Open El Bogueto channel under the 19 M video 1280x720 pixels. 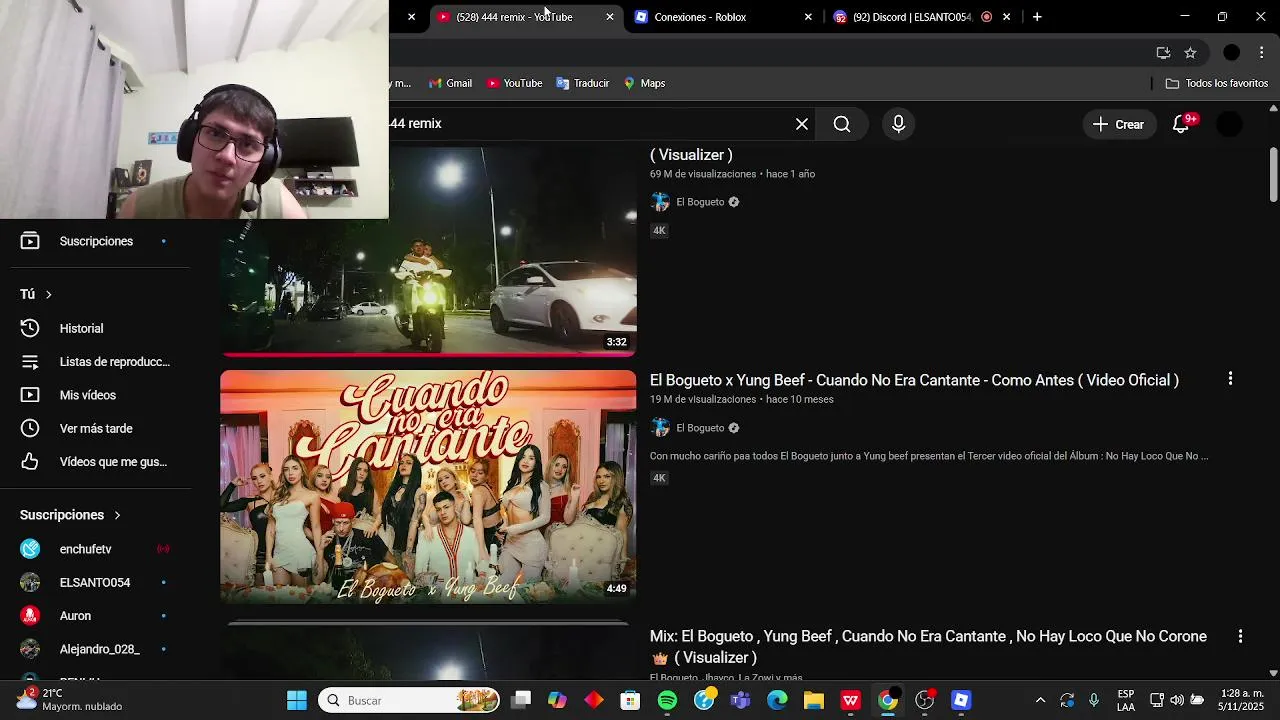pos(700,428)
